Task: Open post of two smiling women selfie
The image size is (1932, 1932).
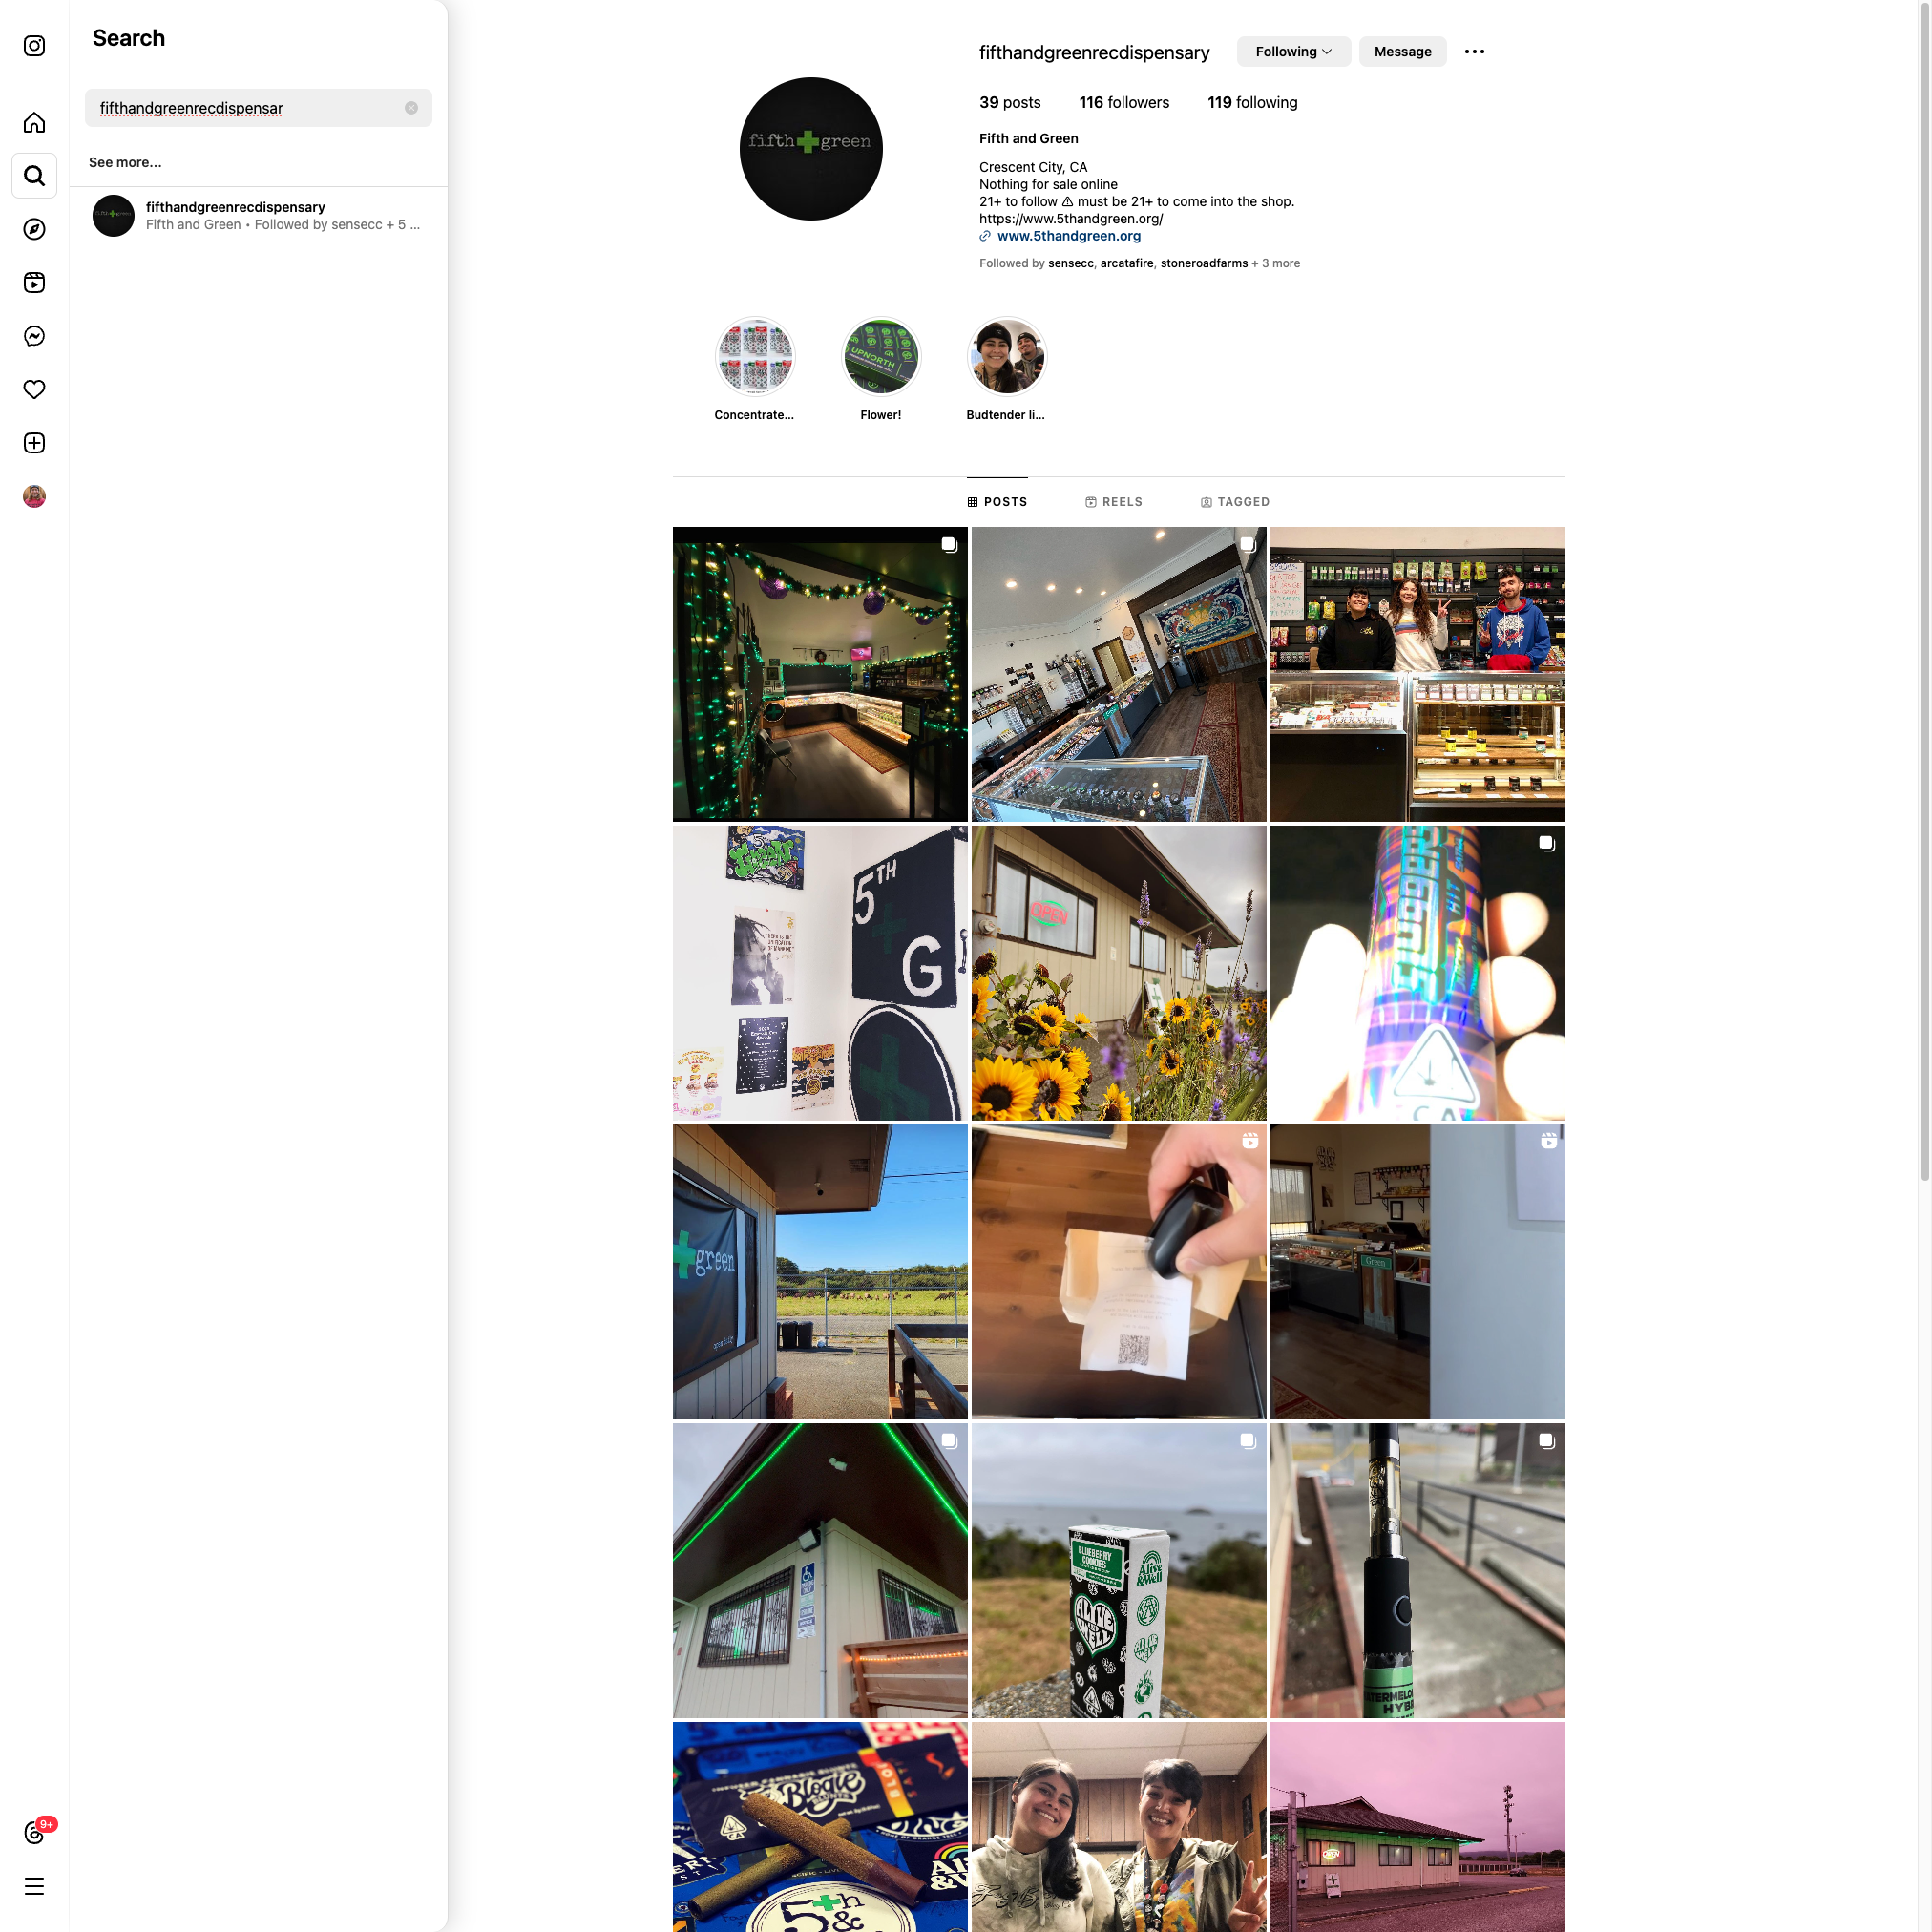Action: coord(1119,1827)
